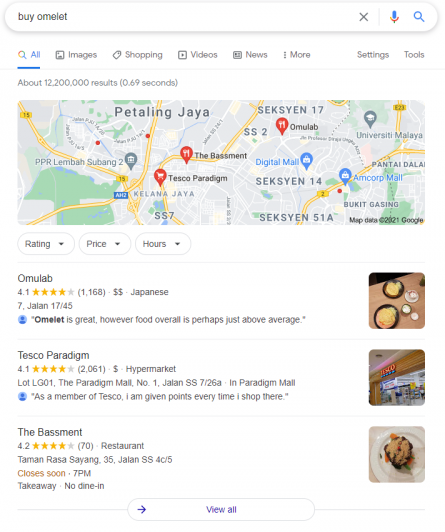This screenshot has height=532, width=445.
Task: Select the Tesco Paradigm shopping cart pin
Action: click(160, 177)
